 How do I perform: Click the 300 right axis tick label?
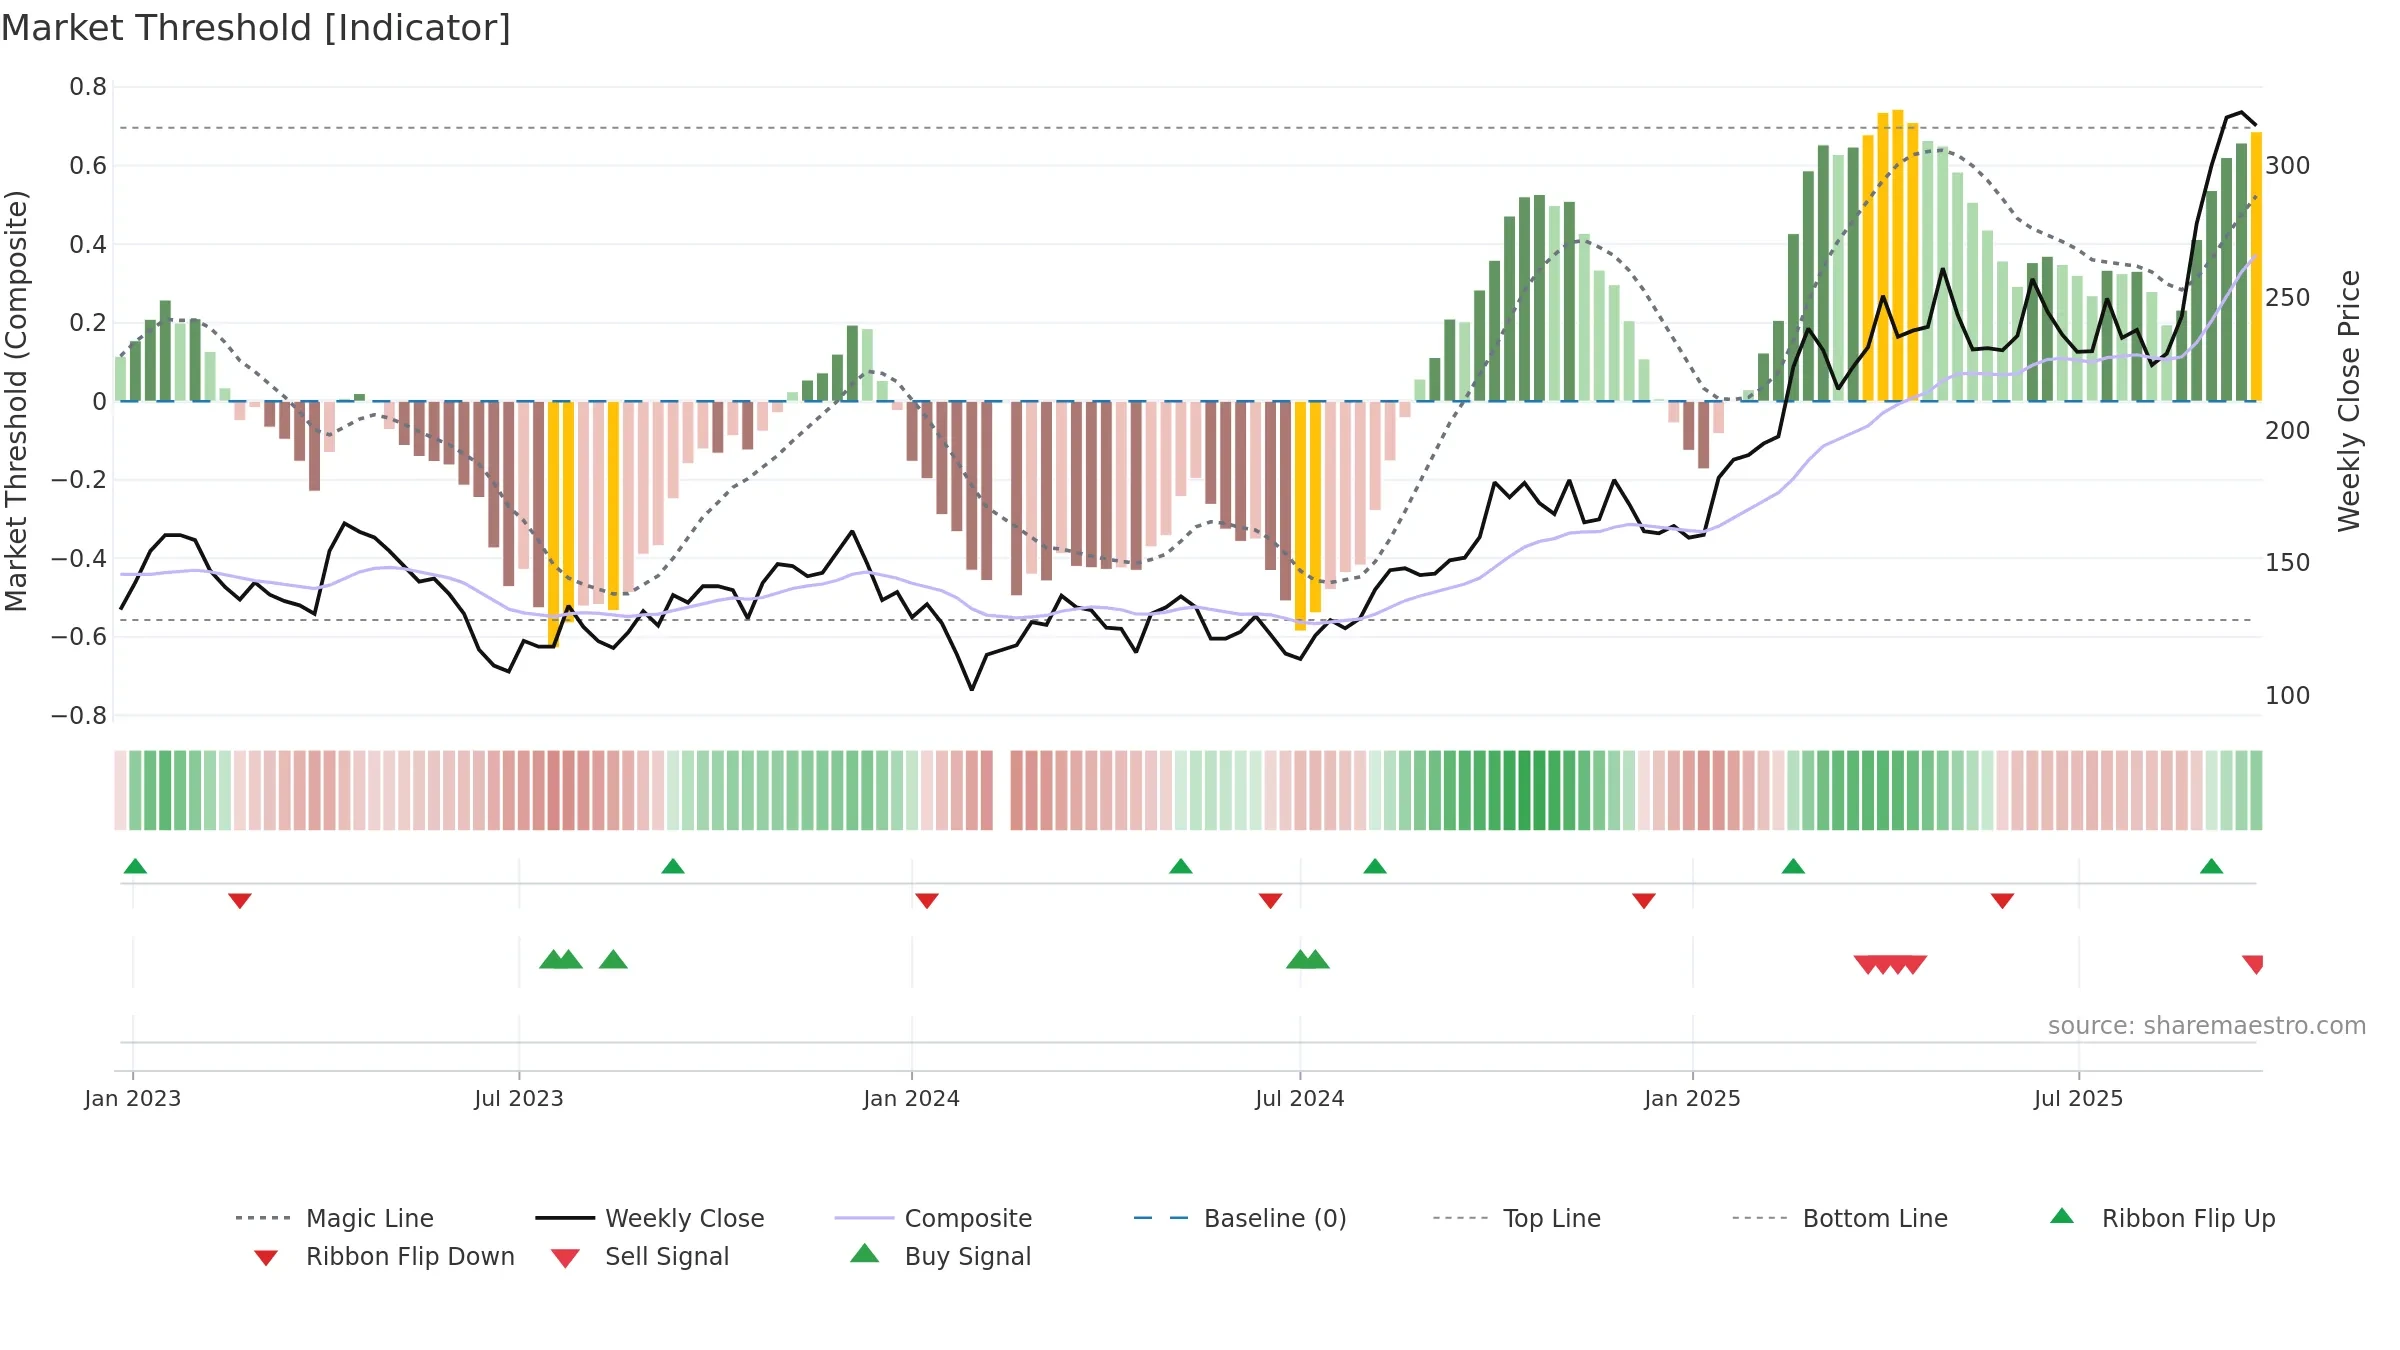tap(2288, 166)
